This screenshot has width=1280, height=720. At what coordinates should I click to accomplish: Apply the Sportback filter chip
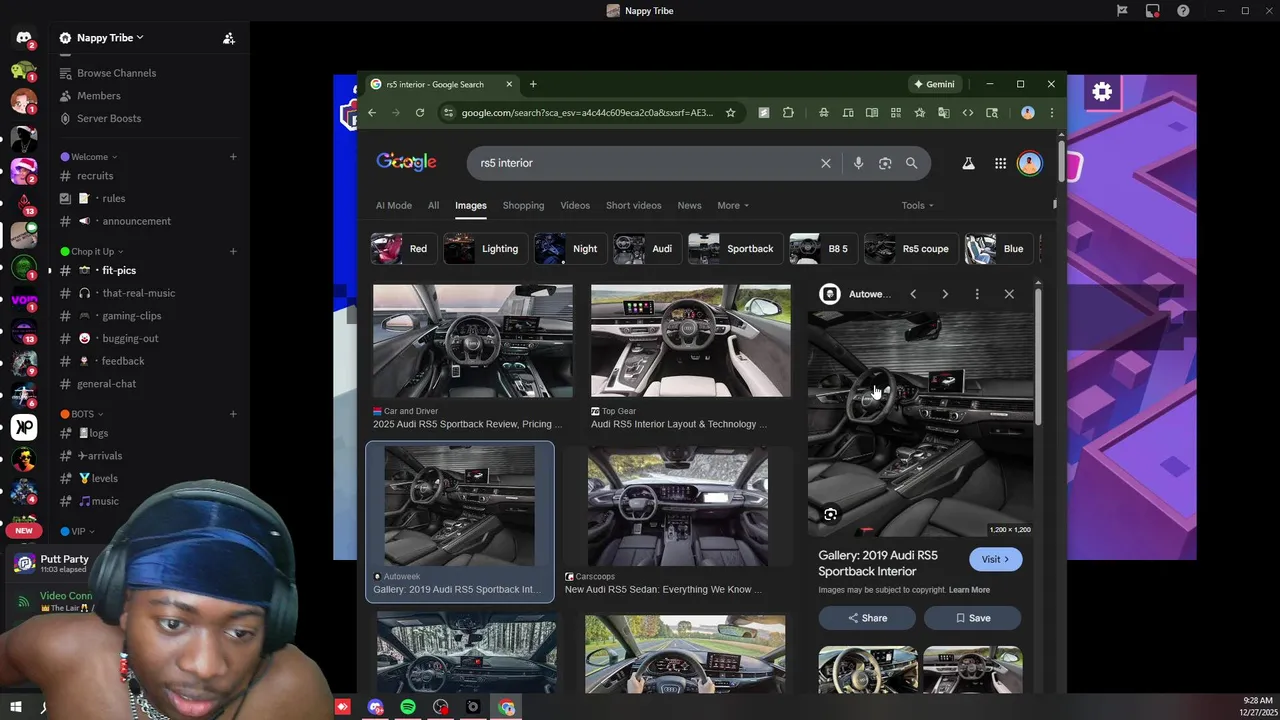(x=734, y=249)
